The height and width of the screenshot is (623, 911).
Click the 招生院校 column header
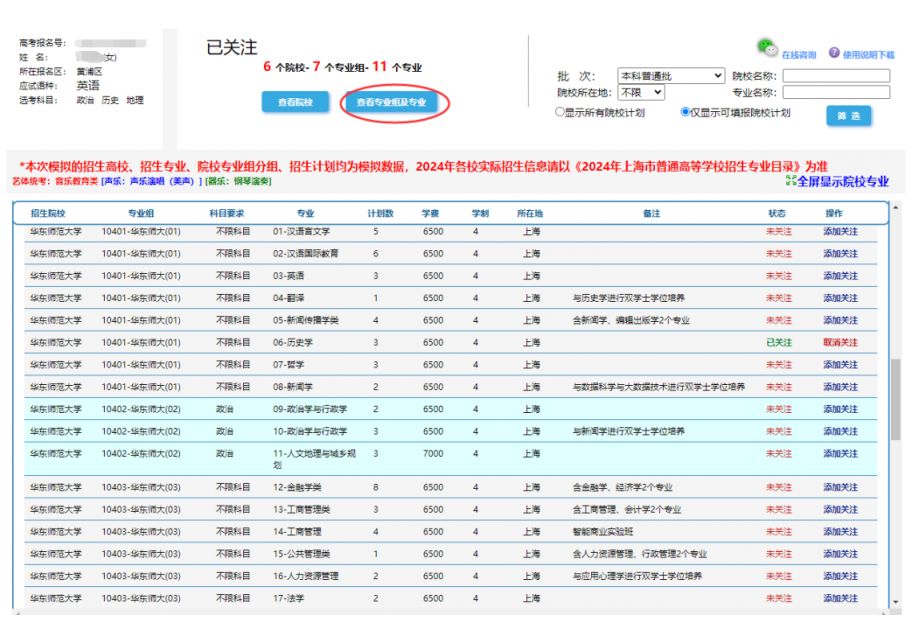point(48,213)
